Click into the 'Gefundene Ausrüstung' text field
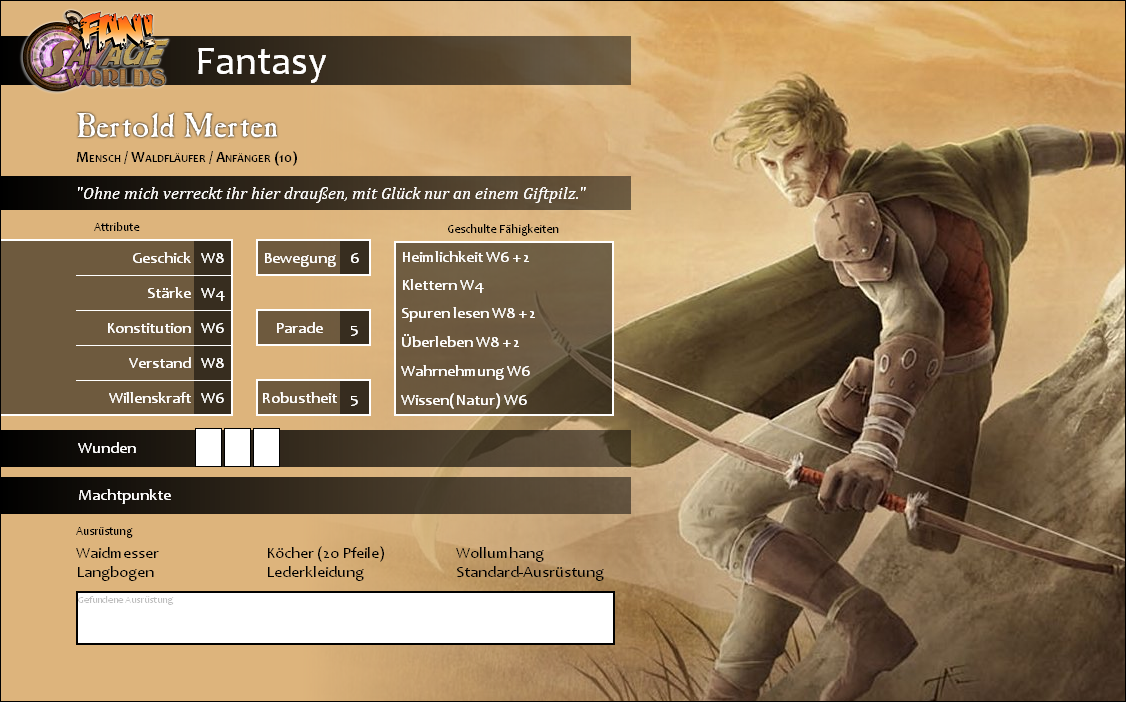Image resolution: width=1126 pixels, height=702 pixels. (345, 618)
